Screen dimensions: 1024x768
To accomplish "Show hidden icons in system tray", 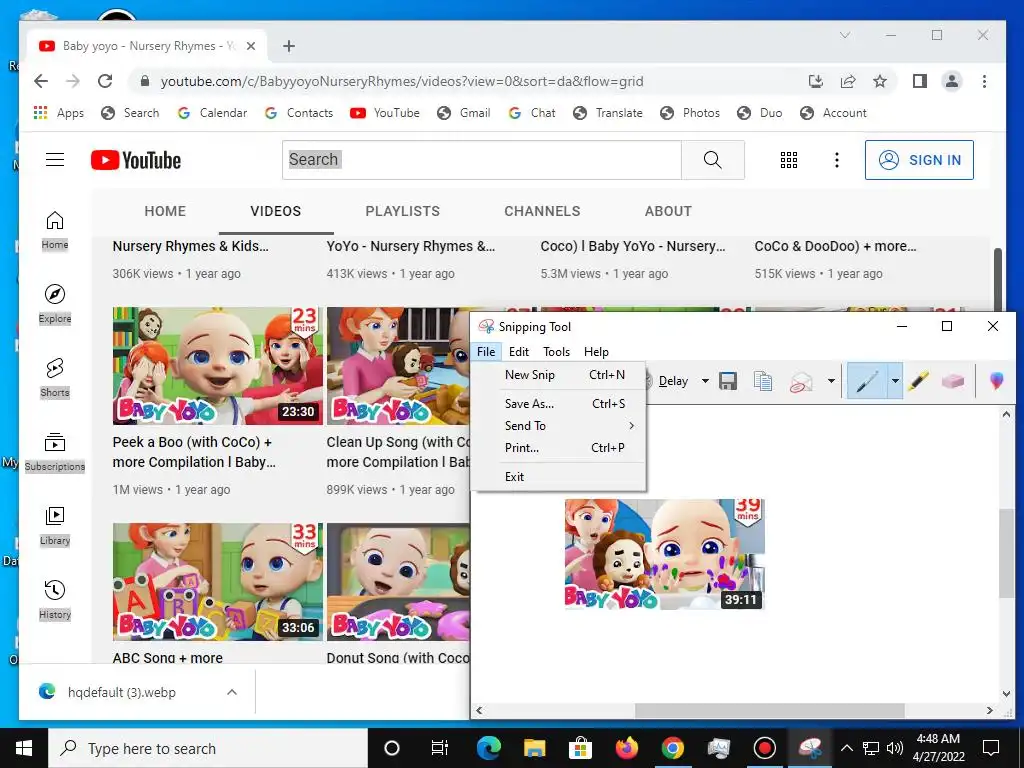I will tap(846, 748).
